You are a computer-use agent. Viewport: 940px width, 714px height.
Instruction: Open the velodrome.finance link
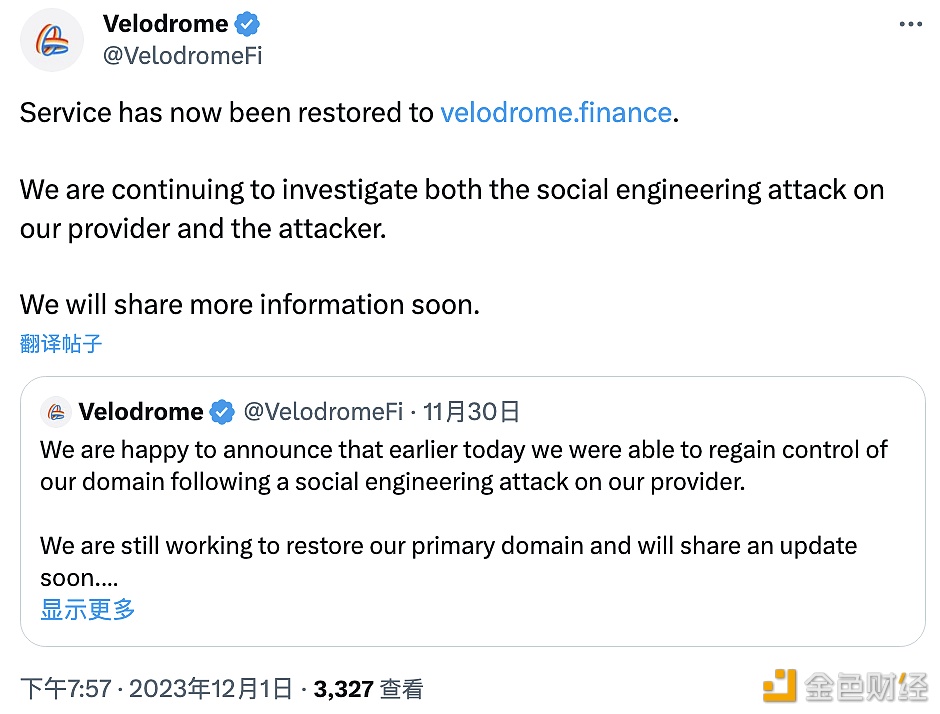click(556, 113)
